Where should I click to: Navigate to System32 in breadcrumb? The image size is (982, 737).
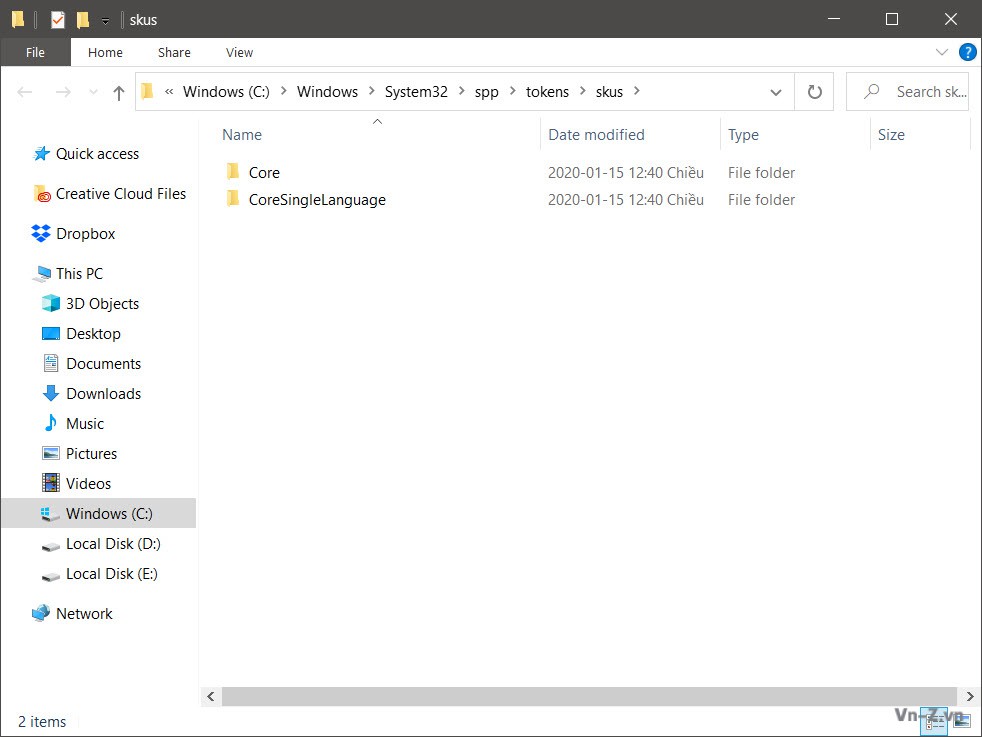click(x=416, y=91)
